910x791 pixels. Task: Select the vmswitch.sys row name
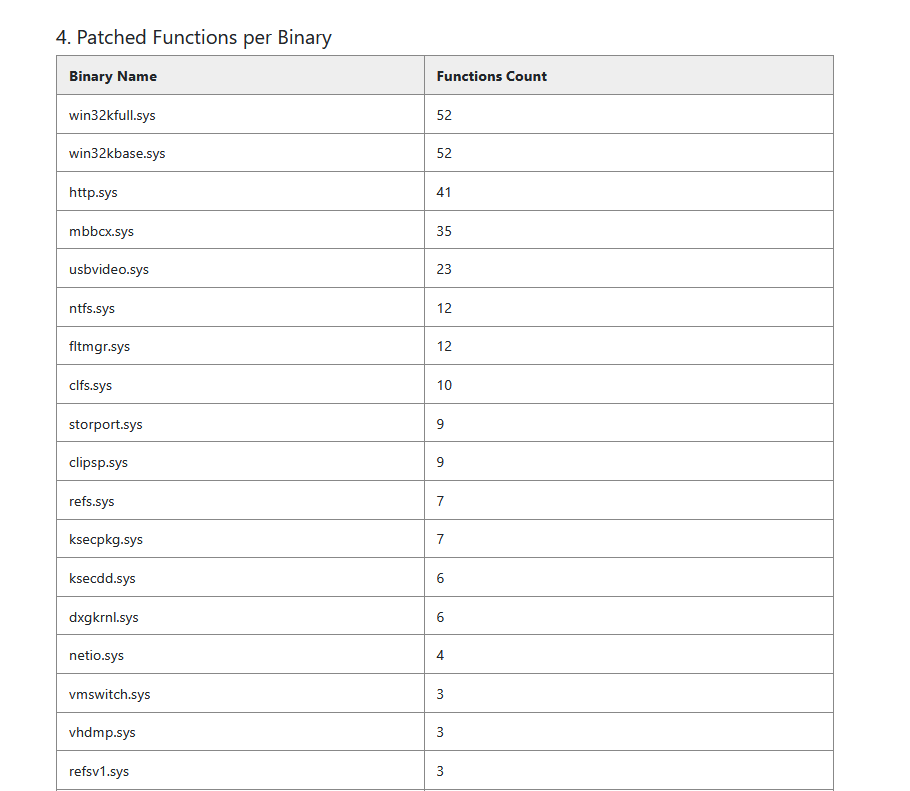coord(109,694)
